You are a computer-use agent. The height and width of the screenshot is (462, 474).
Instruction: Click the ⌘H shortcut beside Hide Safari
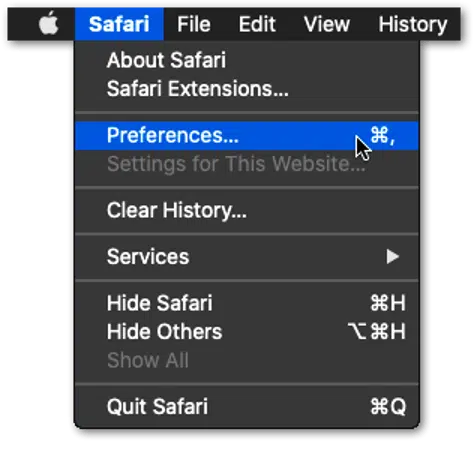tap(388, 303)
